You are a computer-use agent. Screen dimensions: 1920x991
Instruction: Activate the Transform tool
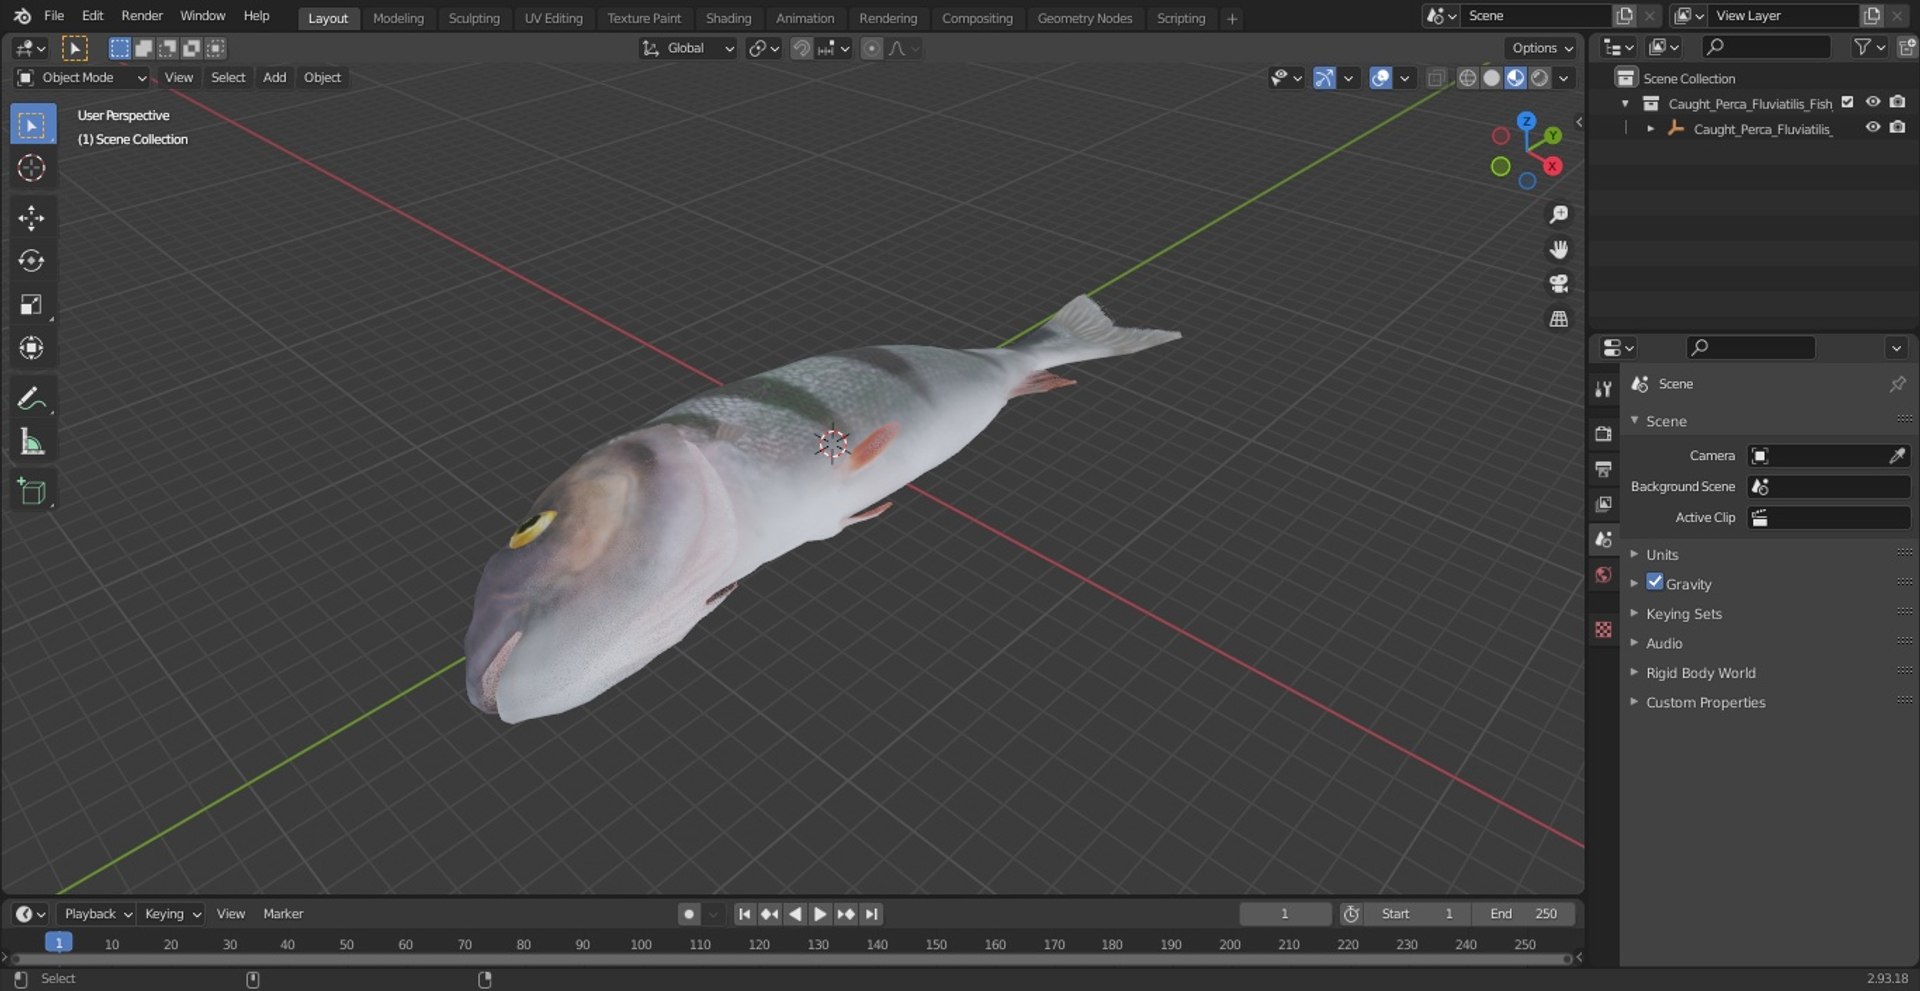[32, 348]
